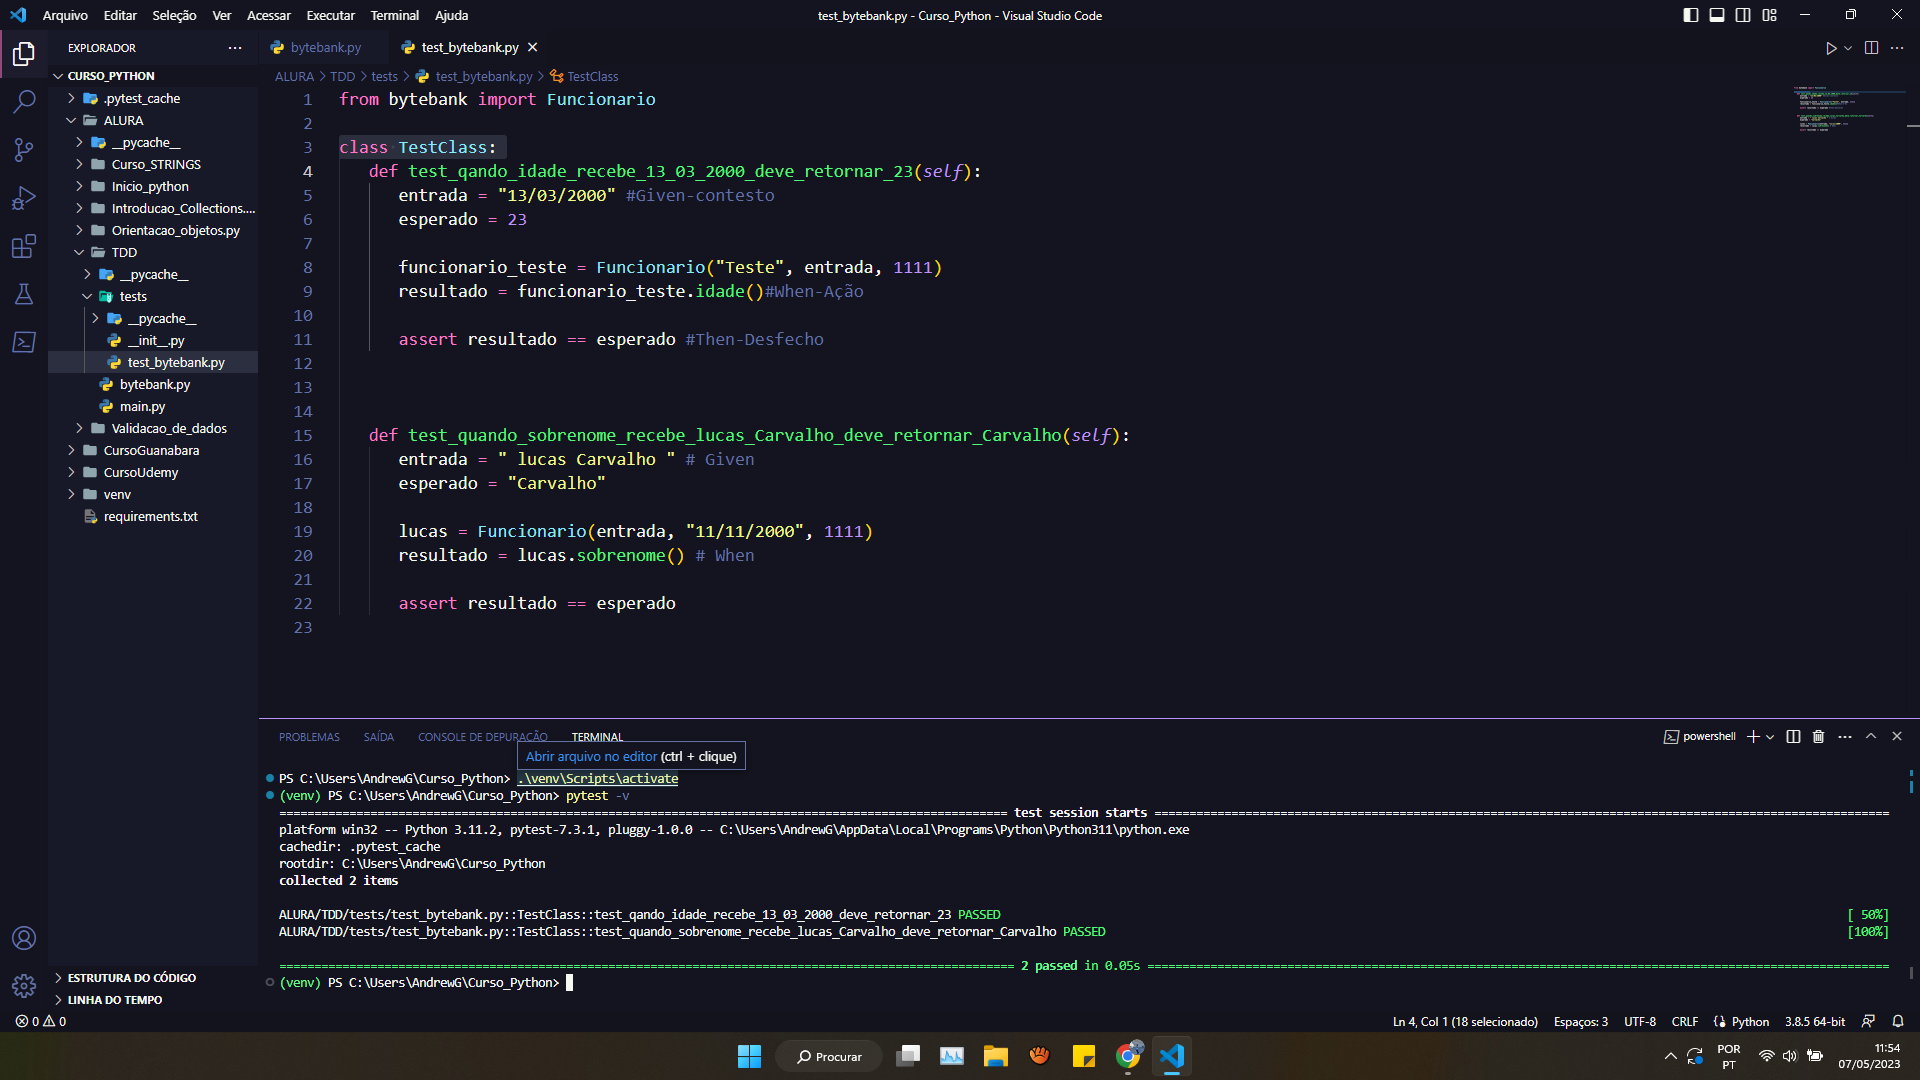Expand the .pytest_cache folder
The width and height of the screenshot is (1920, 1080).
[71, 98]
